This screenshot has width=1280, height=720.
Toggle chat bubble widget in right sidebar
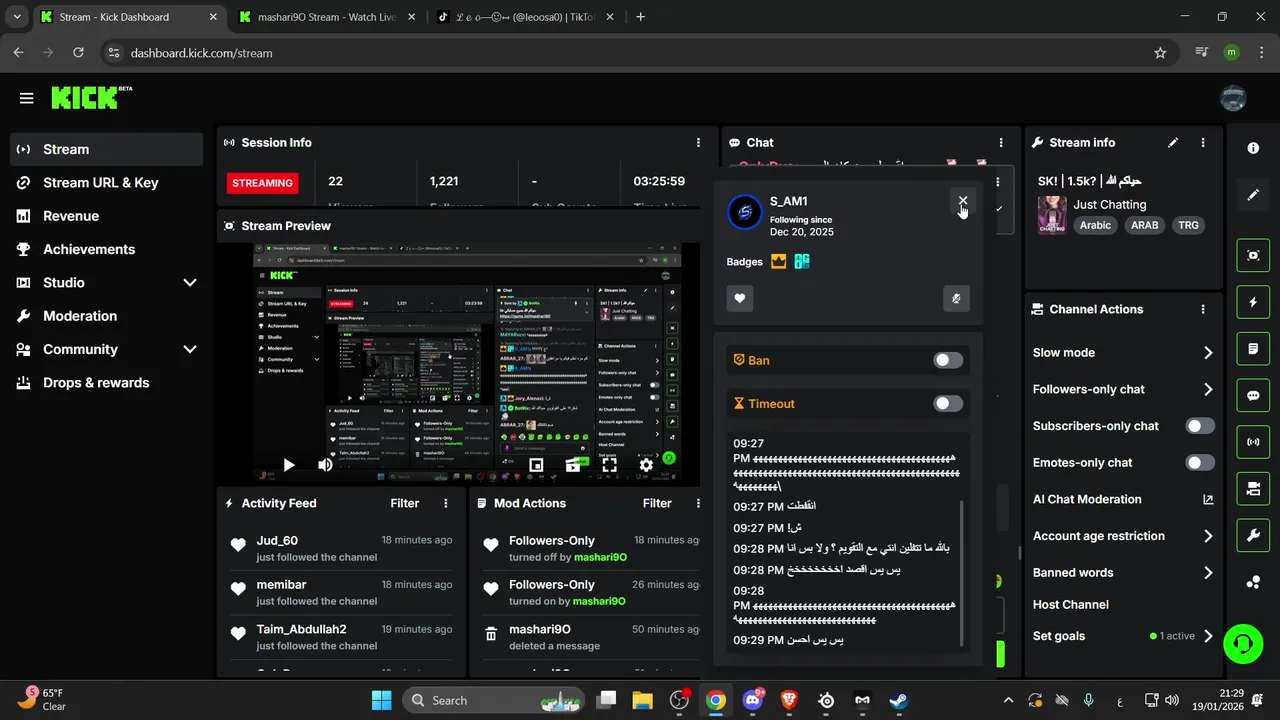pos(1253,396)
